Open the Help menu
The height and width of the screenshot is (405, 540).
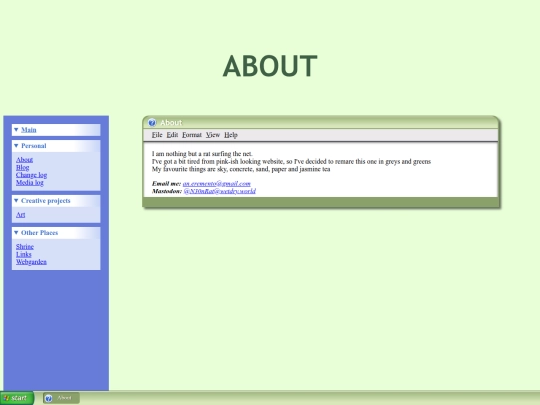coord(231,135)
